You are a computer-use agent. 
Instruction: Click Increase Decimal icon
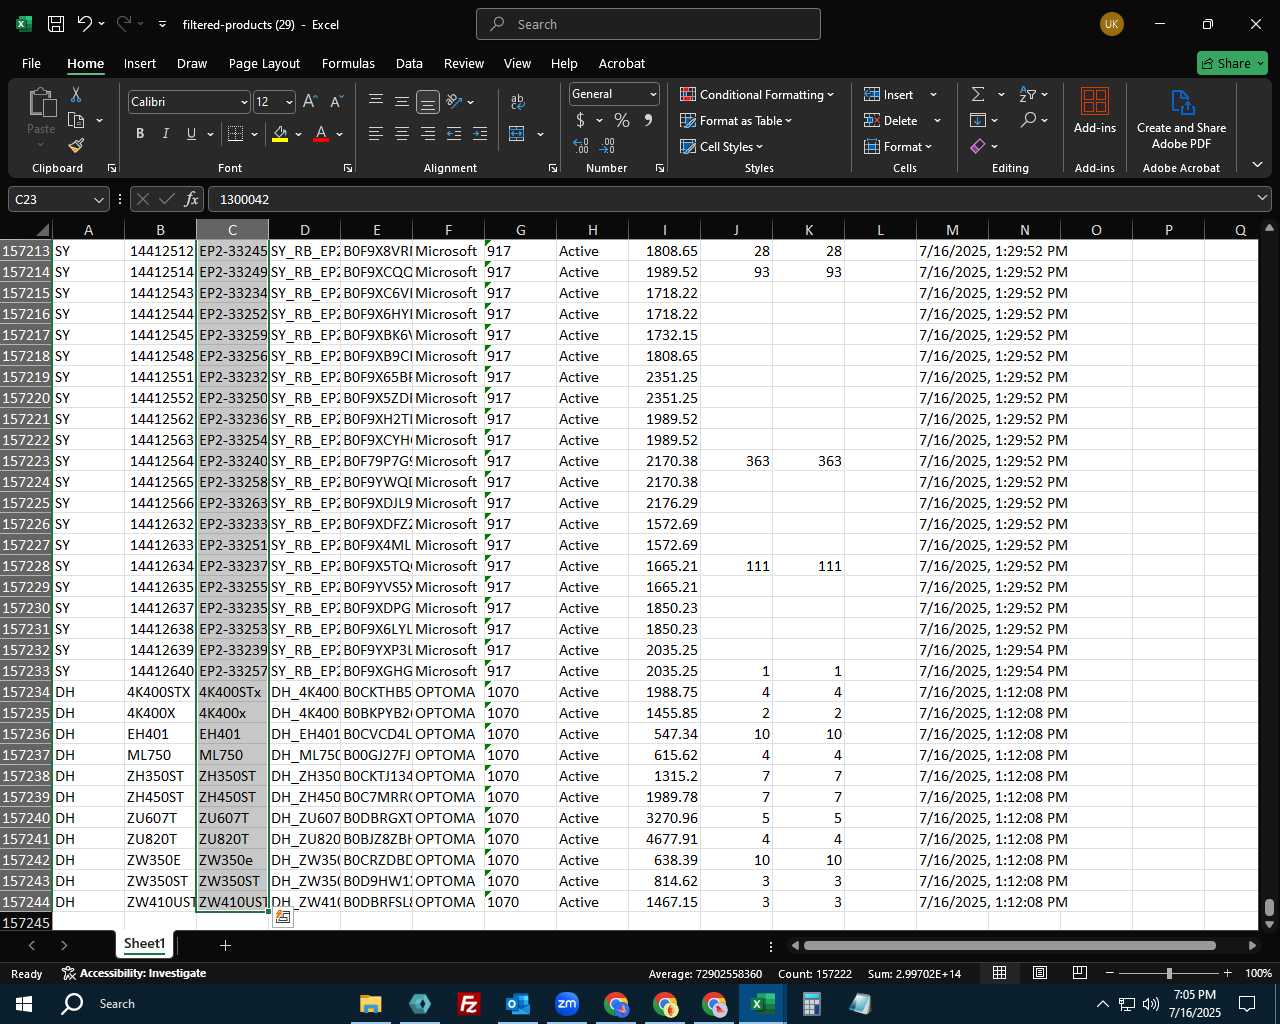point(581,146)
